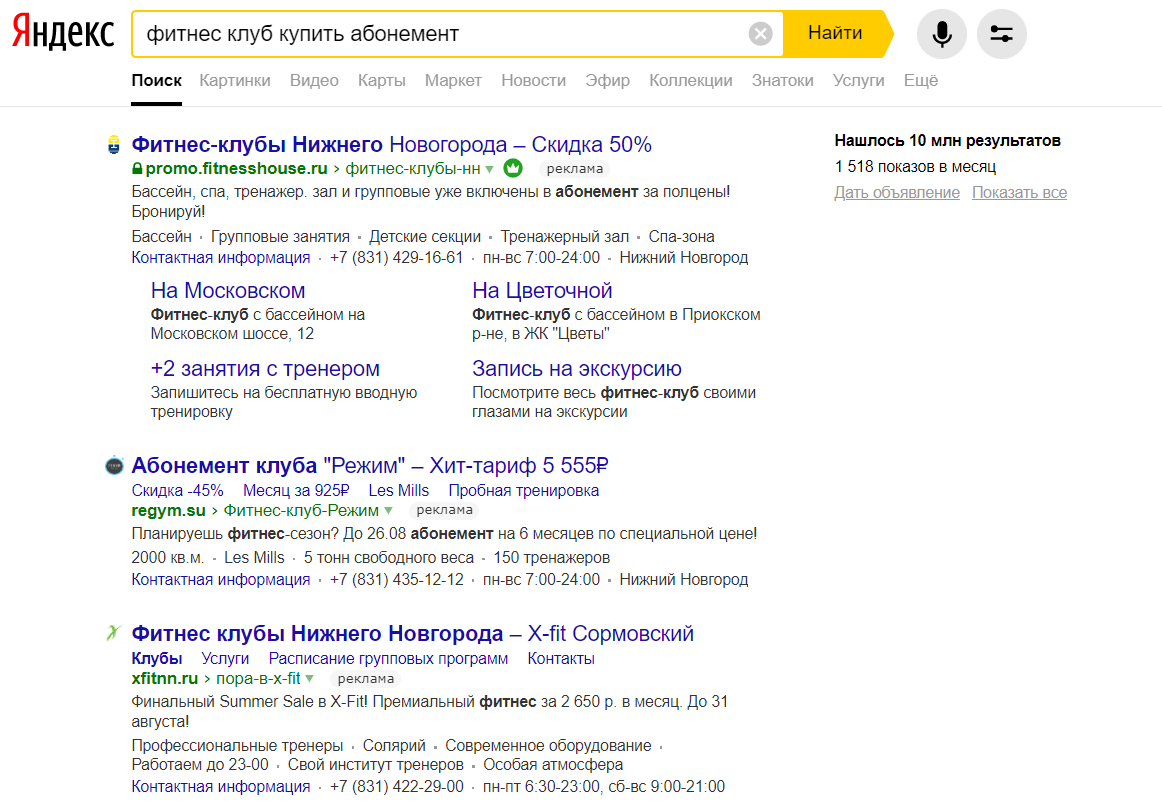1162x803 pixels.
Task: Click the Показать все link
Action: (1020, 193)
